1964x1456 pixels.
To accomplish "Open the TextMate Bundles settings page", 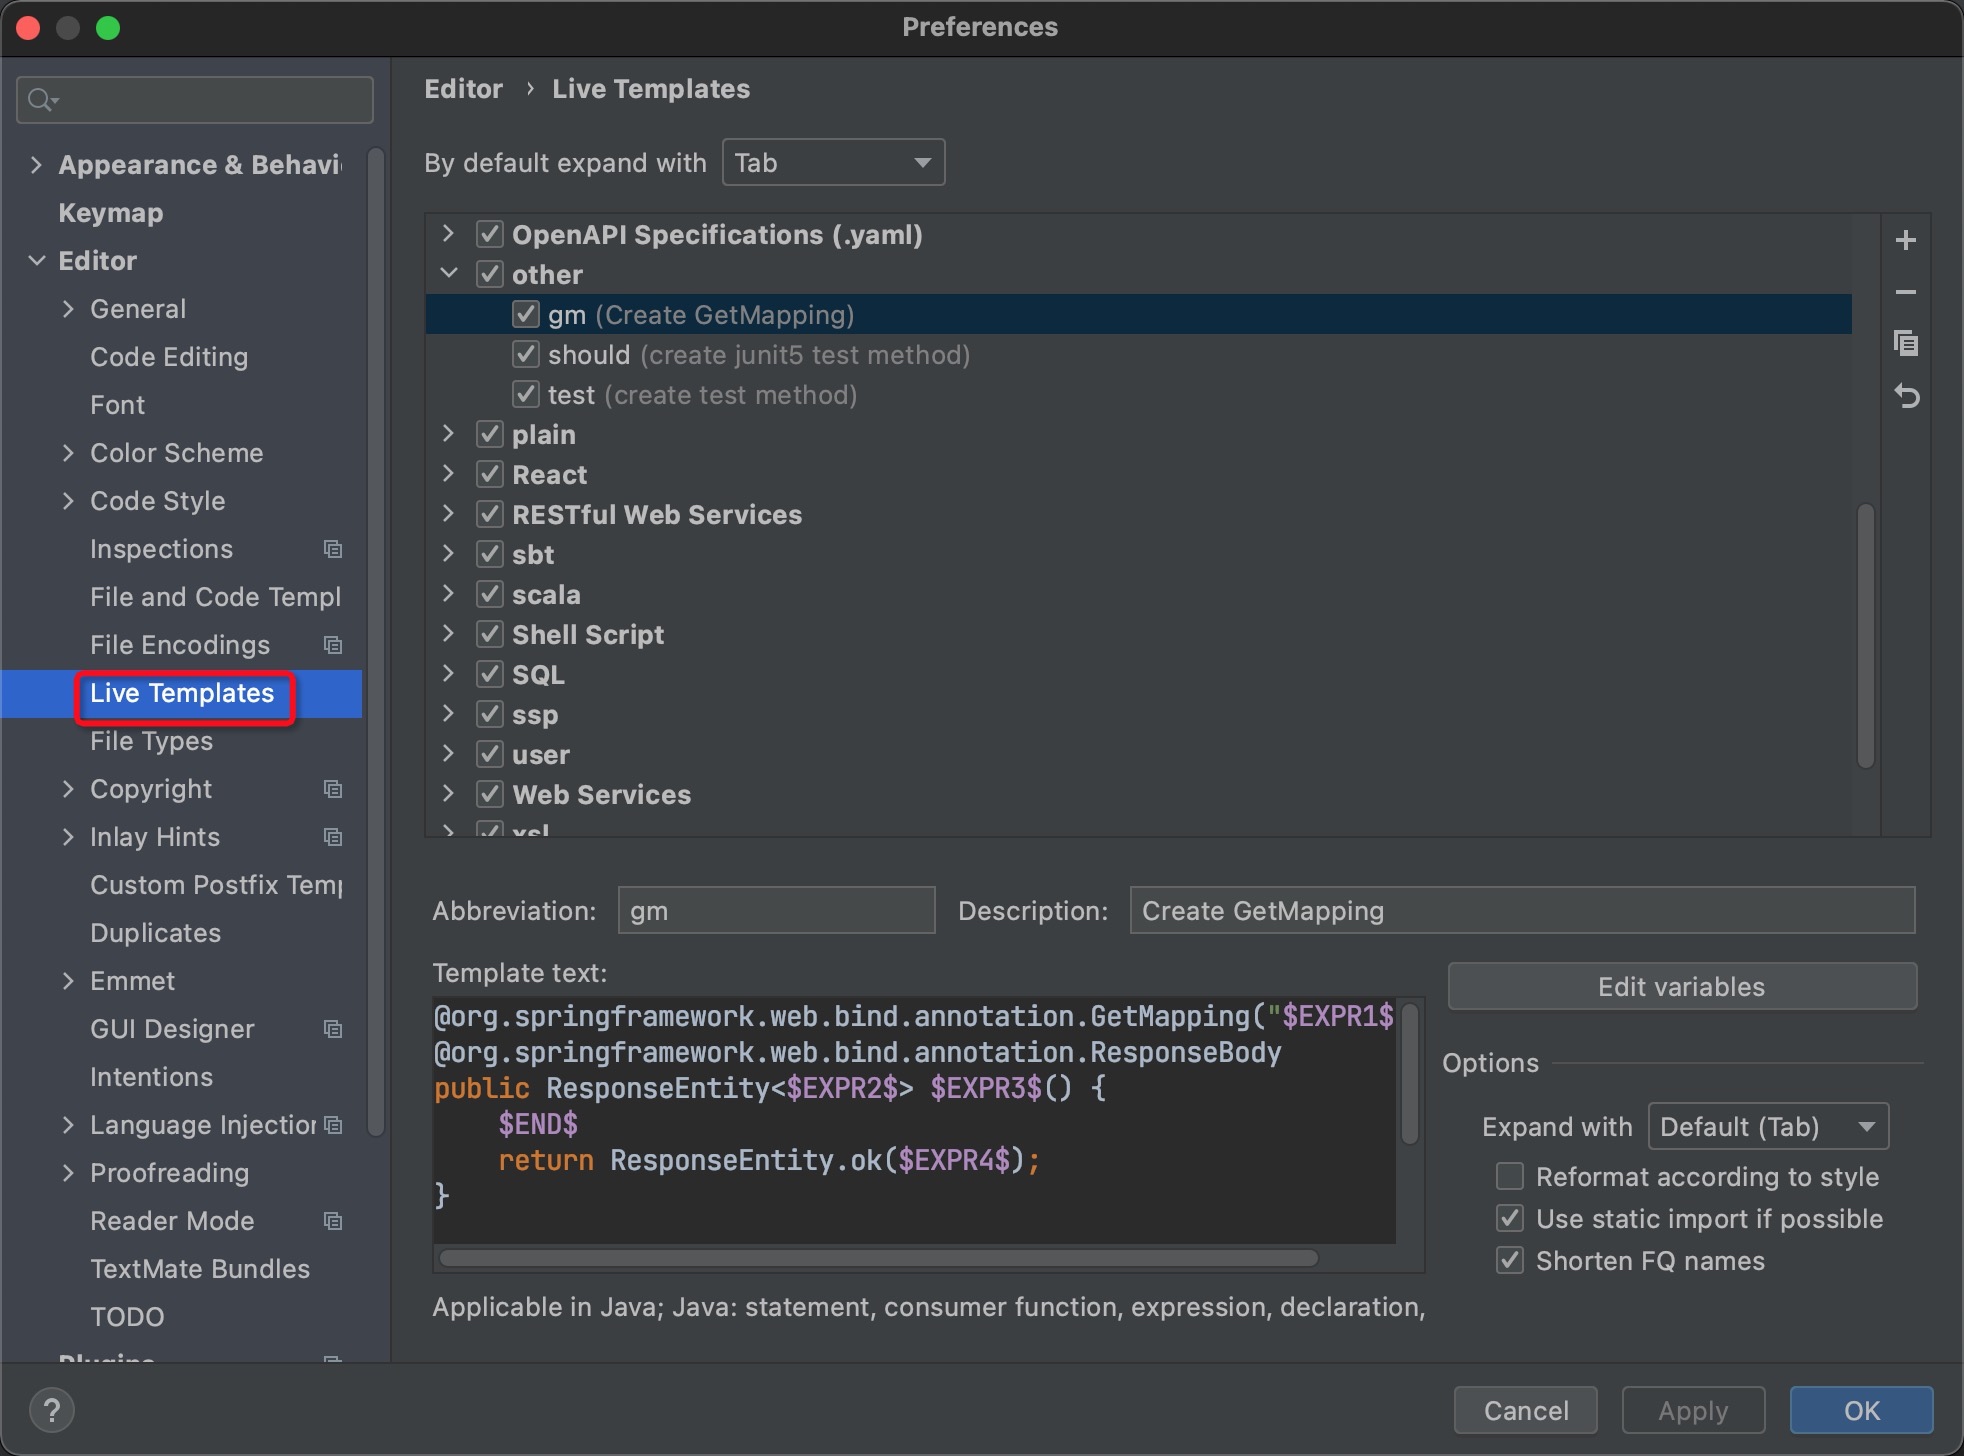I will [200, 1268].
